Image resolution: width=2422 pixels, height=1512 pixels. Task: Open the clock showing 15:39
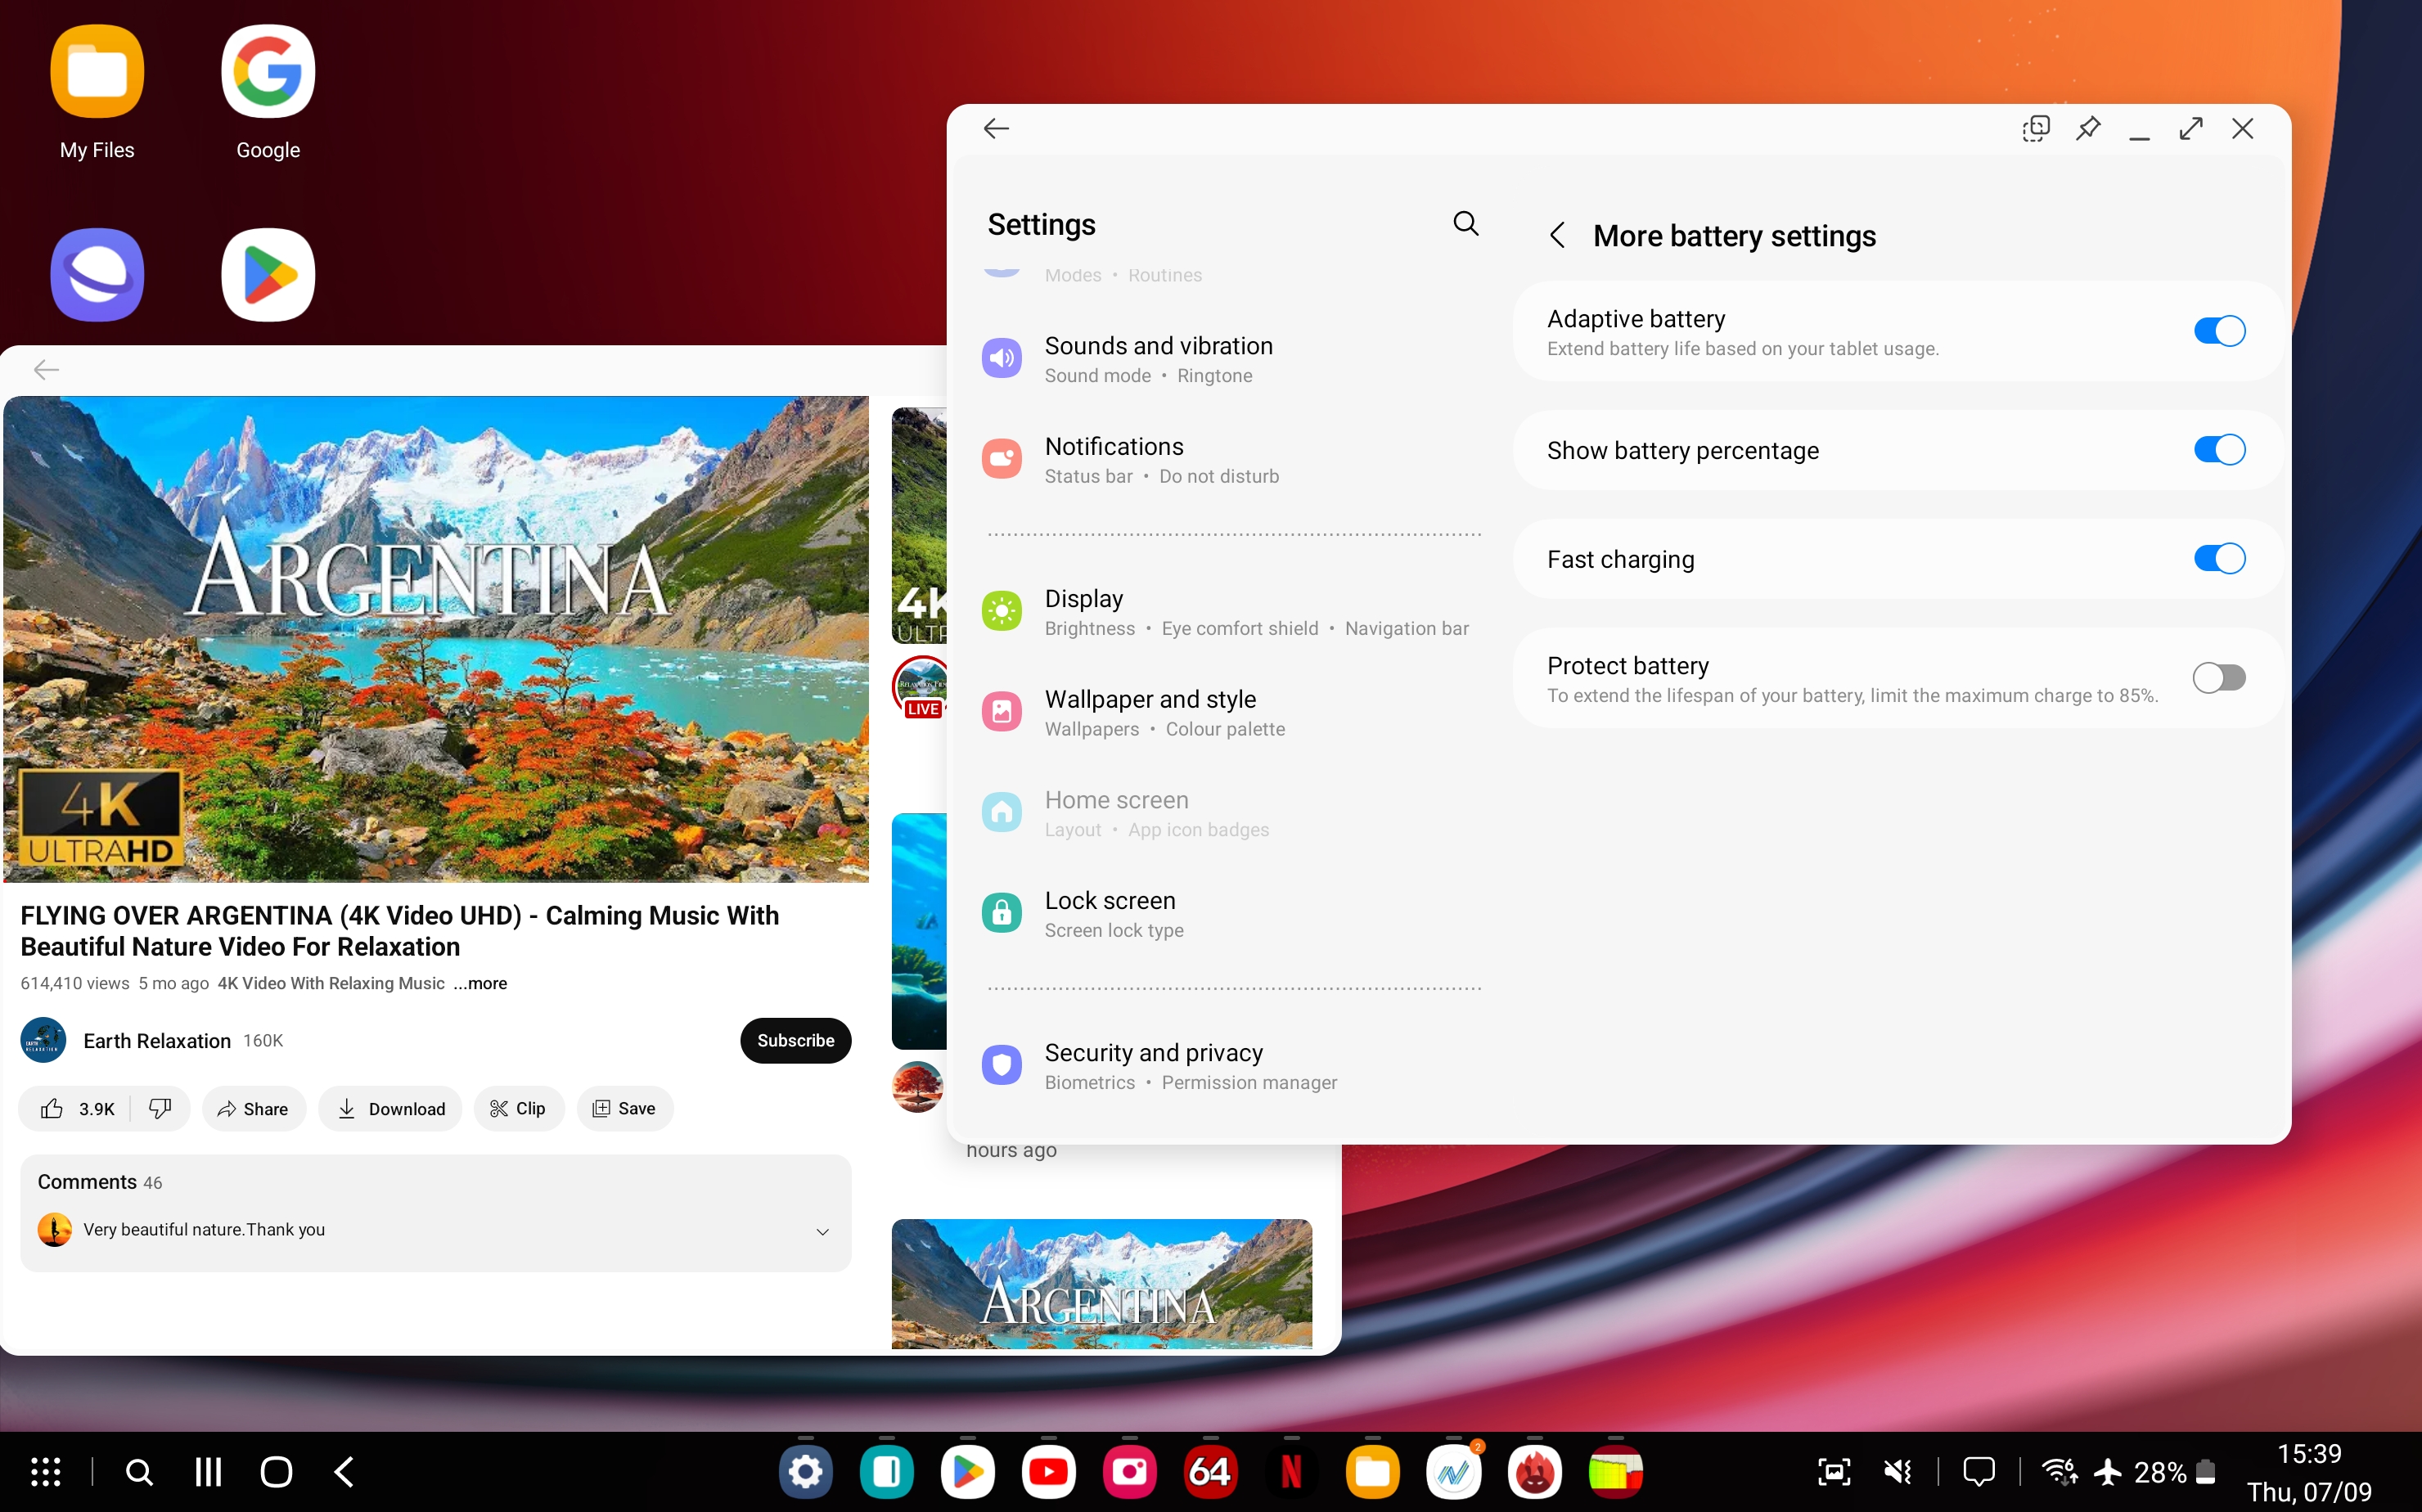(2309, 1453)
